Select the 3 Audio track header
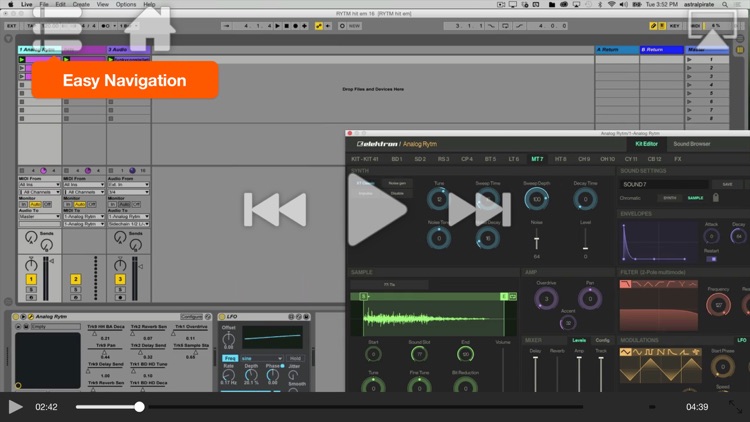Image resolution: width=750 pixels, height=422 pixels. click(x=128, y=49)
